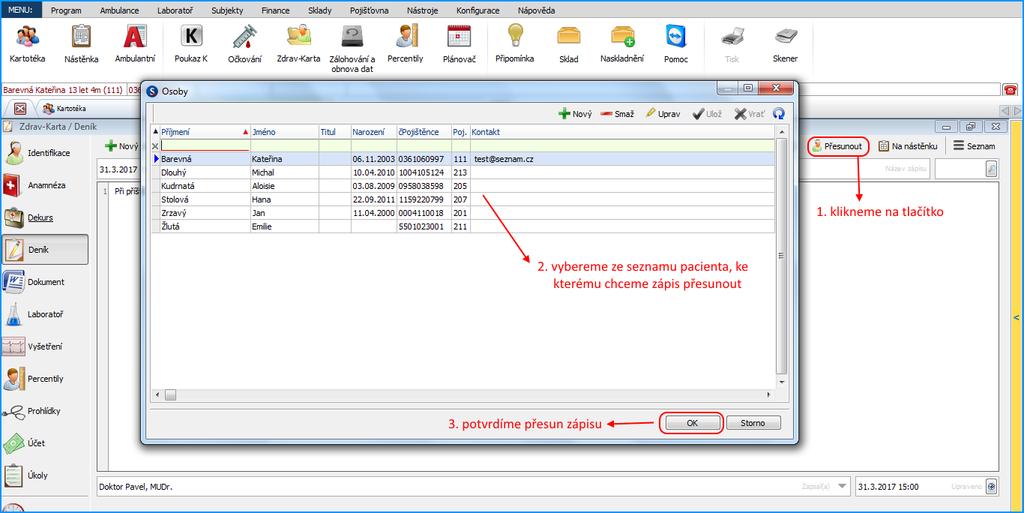Select patient row Žlutá Emilie
This screenshot has width=1024, height=513.
click(463, 226)
